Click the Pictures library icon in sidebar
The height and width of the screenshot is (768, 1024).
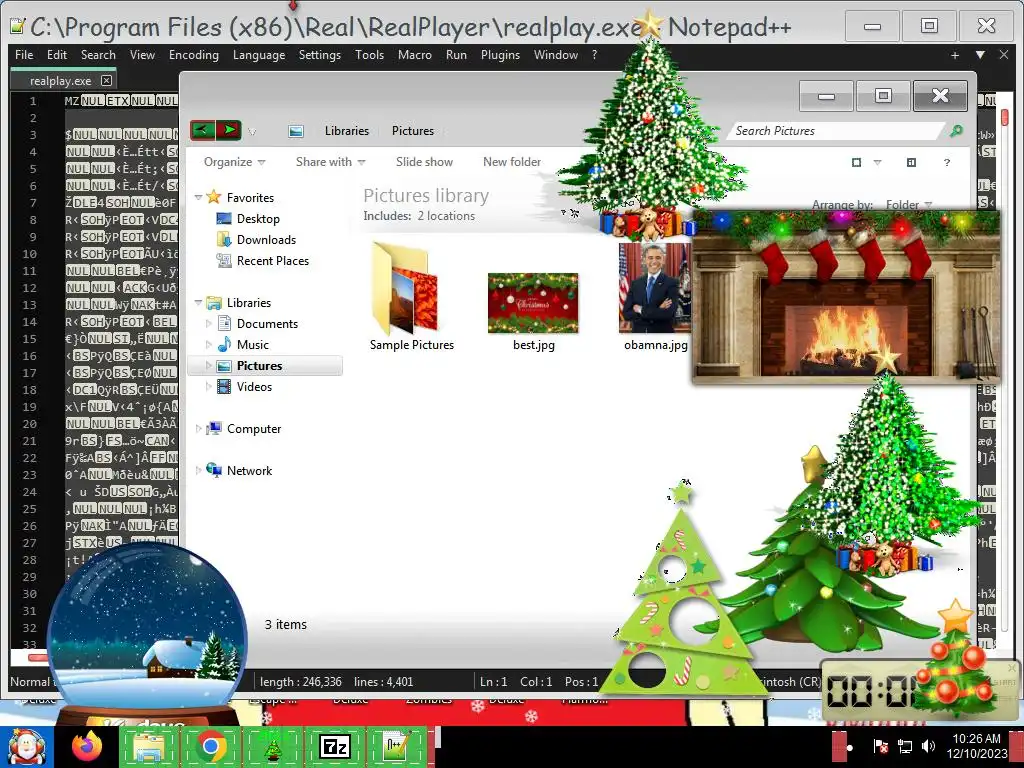224,366
